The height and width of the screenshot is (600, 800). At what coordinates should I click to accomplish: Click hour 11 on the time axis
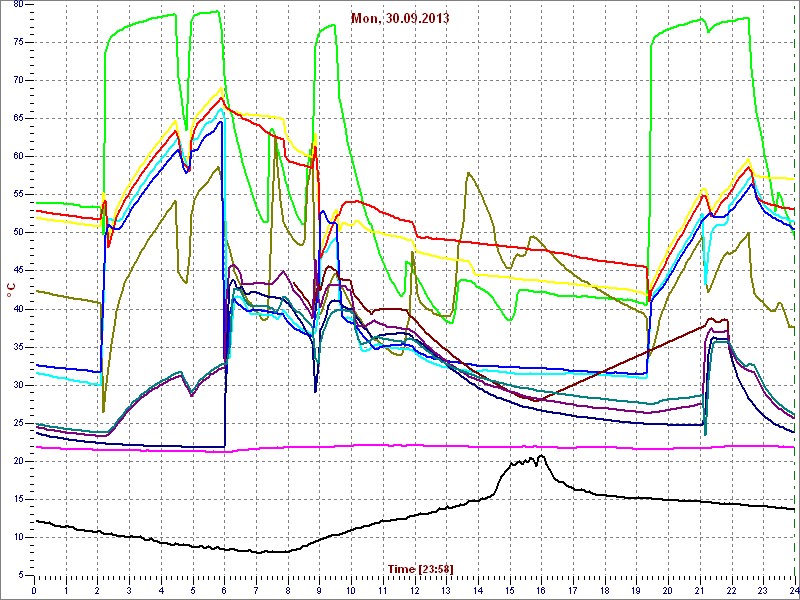pyautogui.click(x=383, y=590)
